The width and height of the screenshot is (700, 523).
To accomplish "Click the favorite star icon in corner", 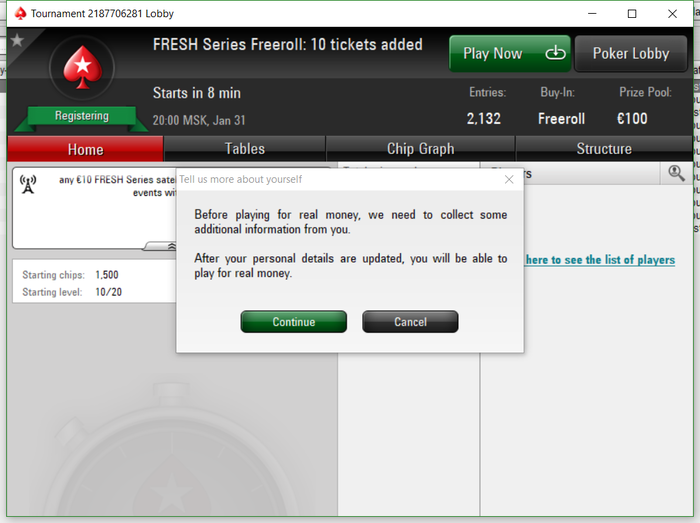I will point(17,40).
